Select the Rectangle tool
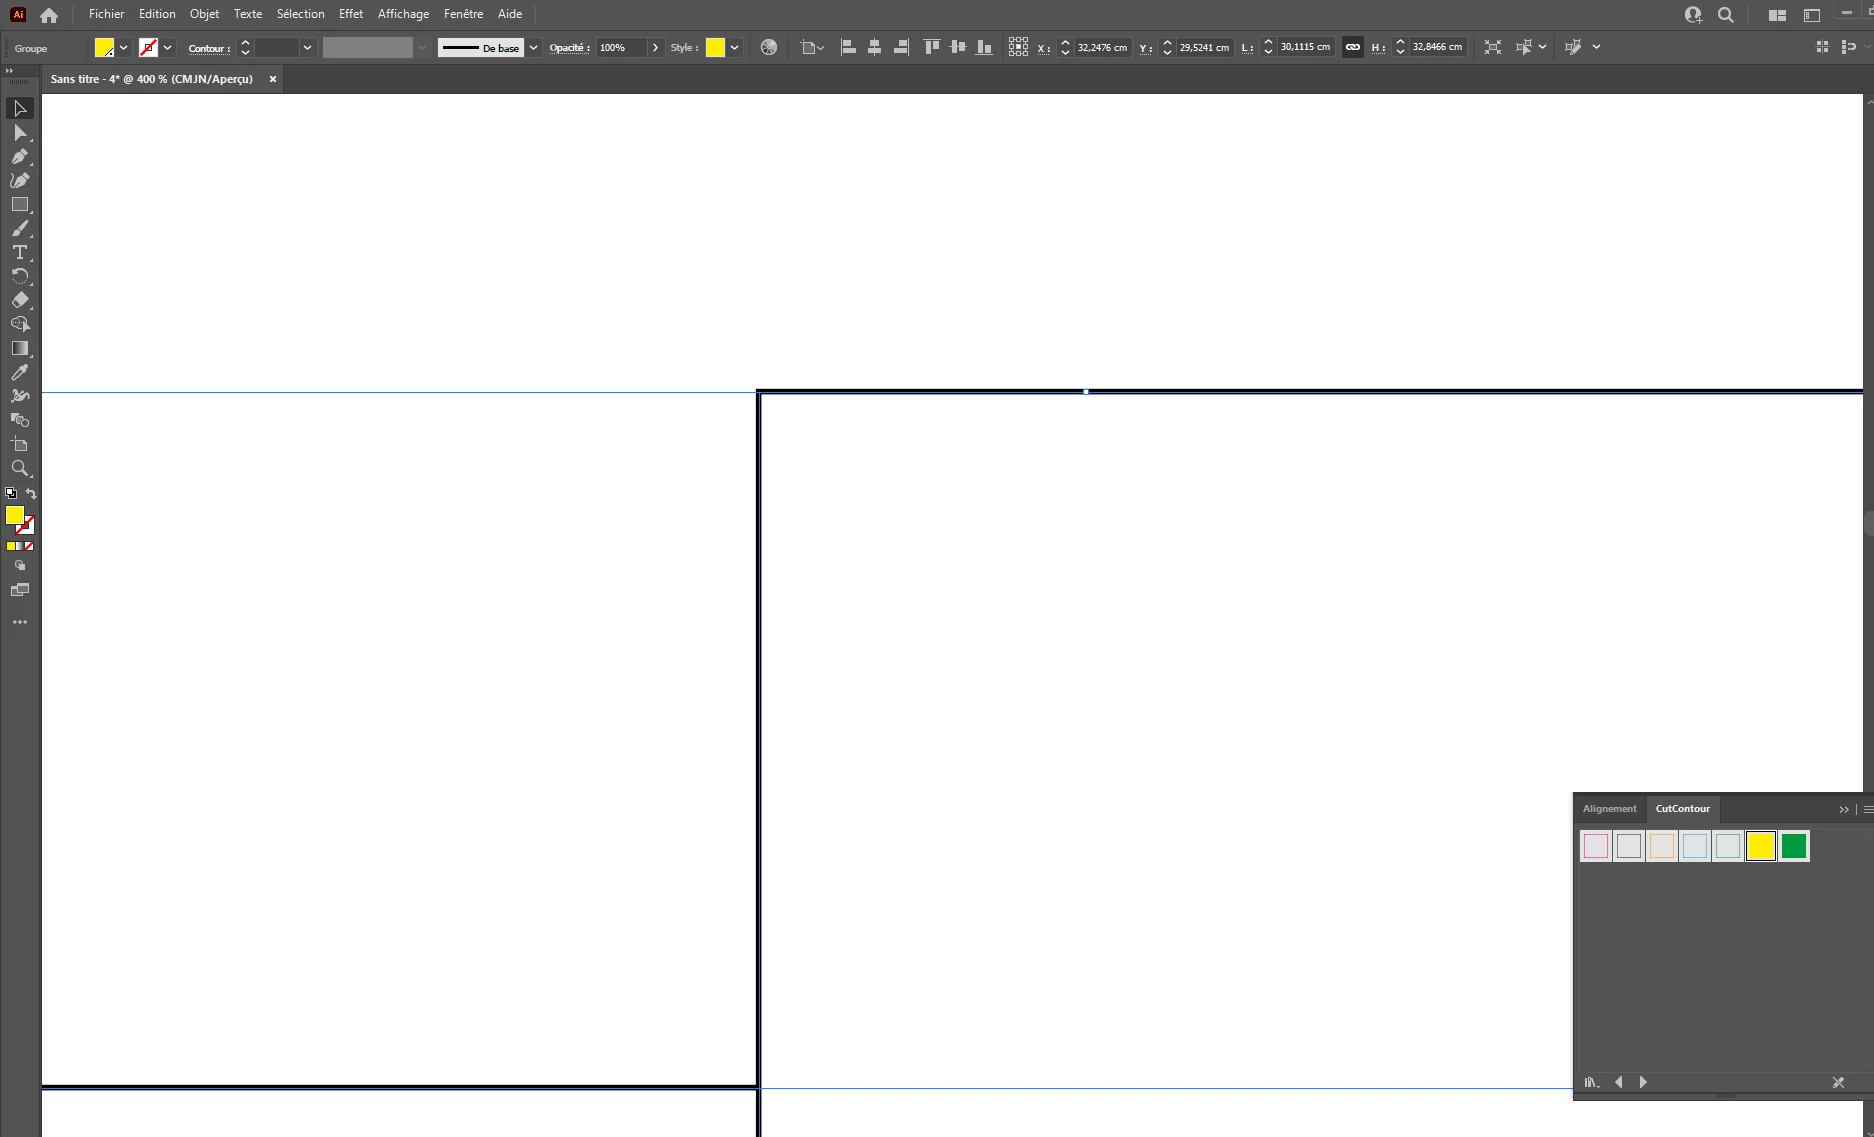Image resolution: width=1874 pixels, height=1137 pixels. point(20,204)
